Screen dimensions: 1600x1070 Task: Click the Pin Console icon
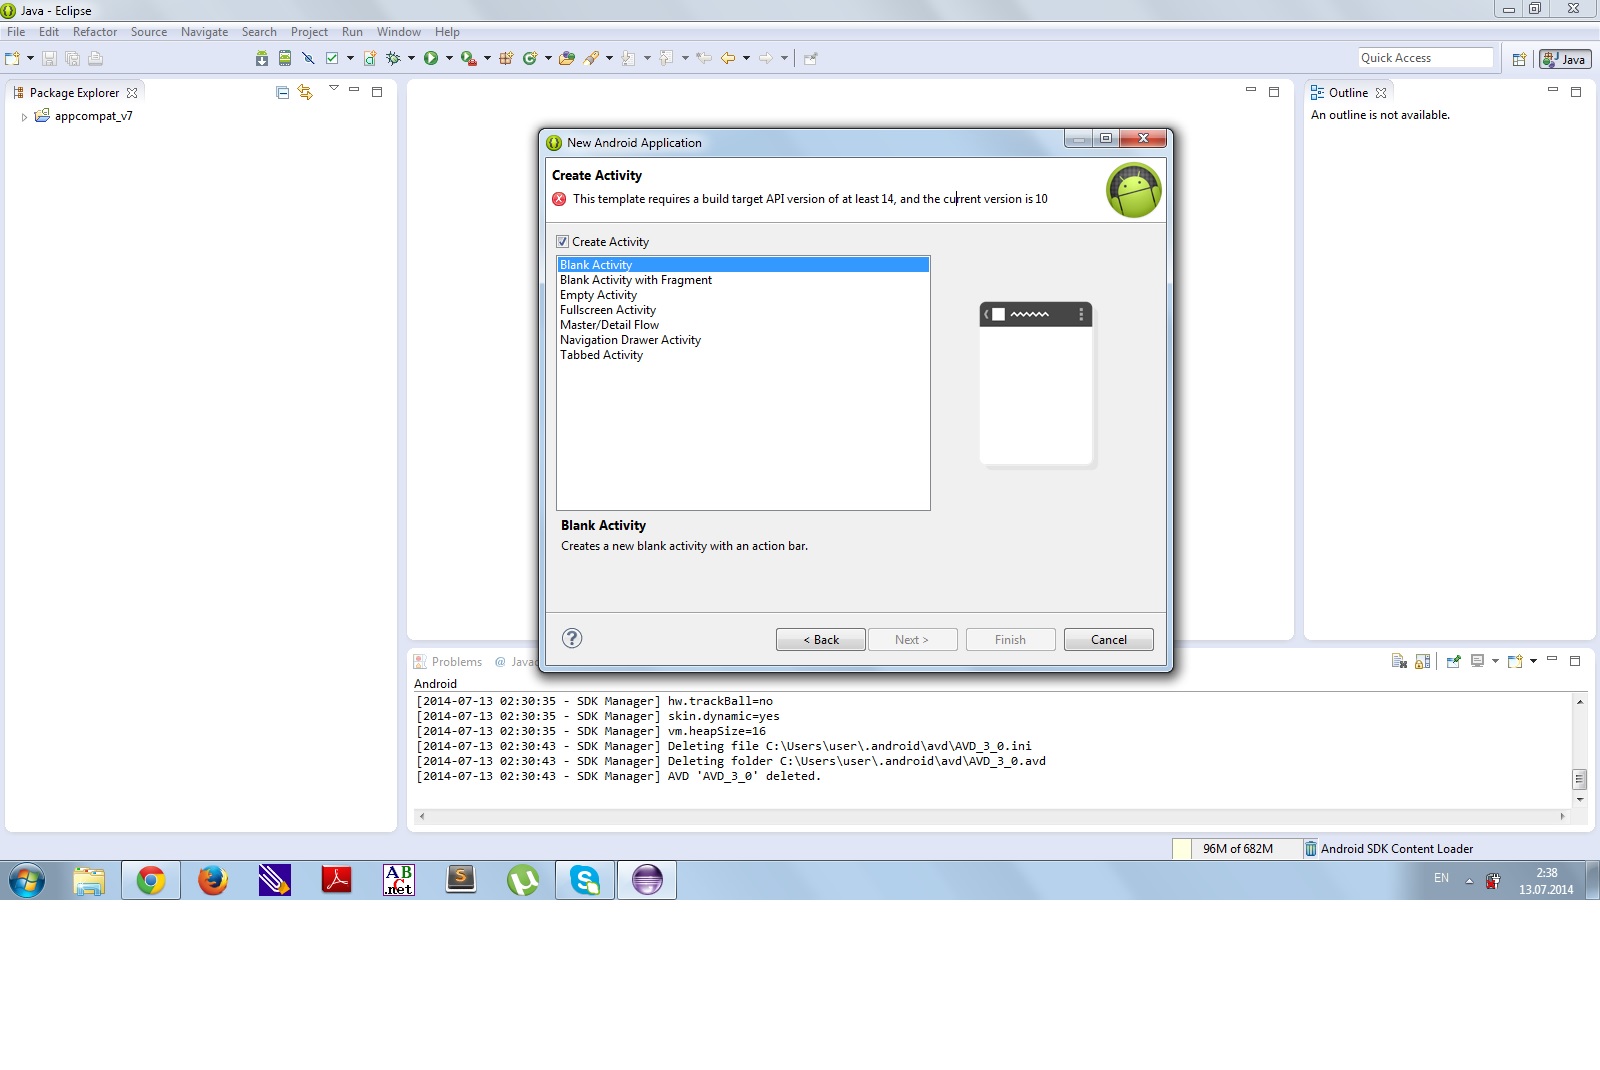click(x=1454, y=661)
